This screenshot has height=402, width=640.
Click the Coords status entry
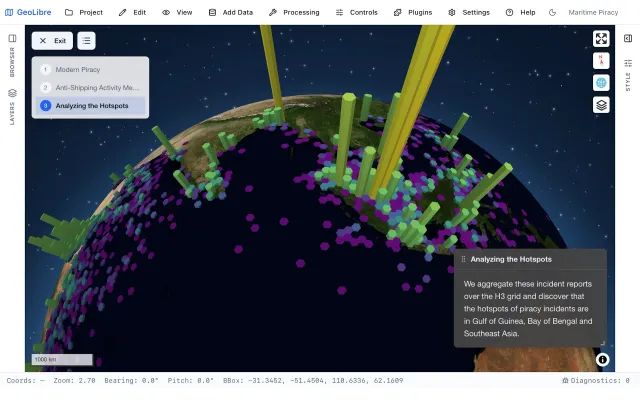point(25,380)
